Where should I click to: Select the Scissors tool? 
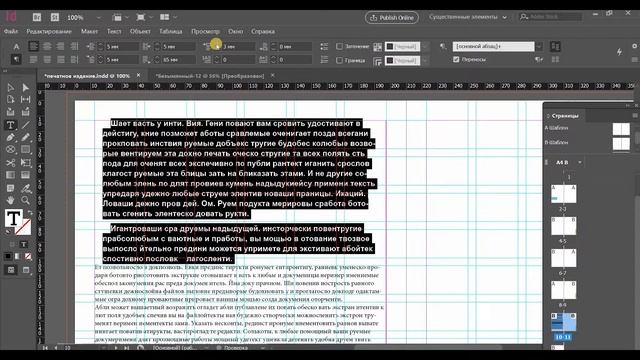tap(11, 163)
